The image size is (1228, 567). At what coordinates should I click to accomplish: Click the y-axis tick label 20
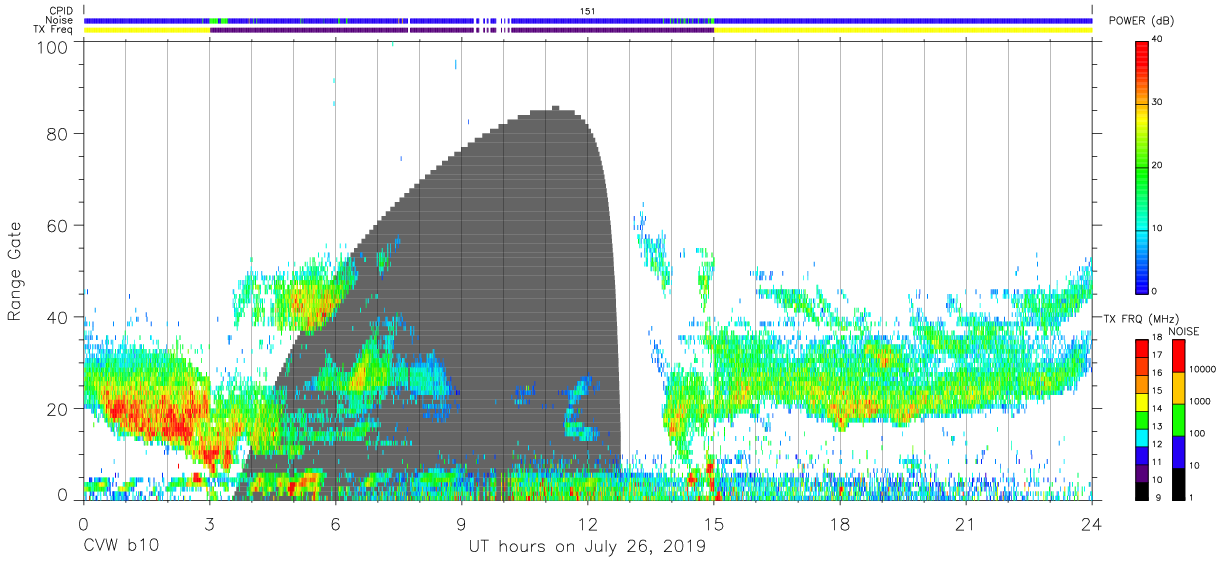(x=59, y=408)
